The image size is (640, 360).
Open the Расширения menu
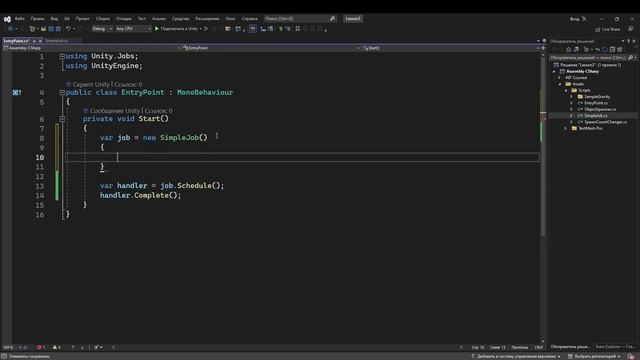(207, 19)
